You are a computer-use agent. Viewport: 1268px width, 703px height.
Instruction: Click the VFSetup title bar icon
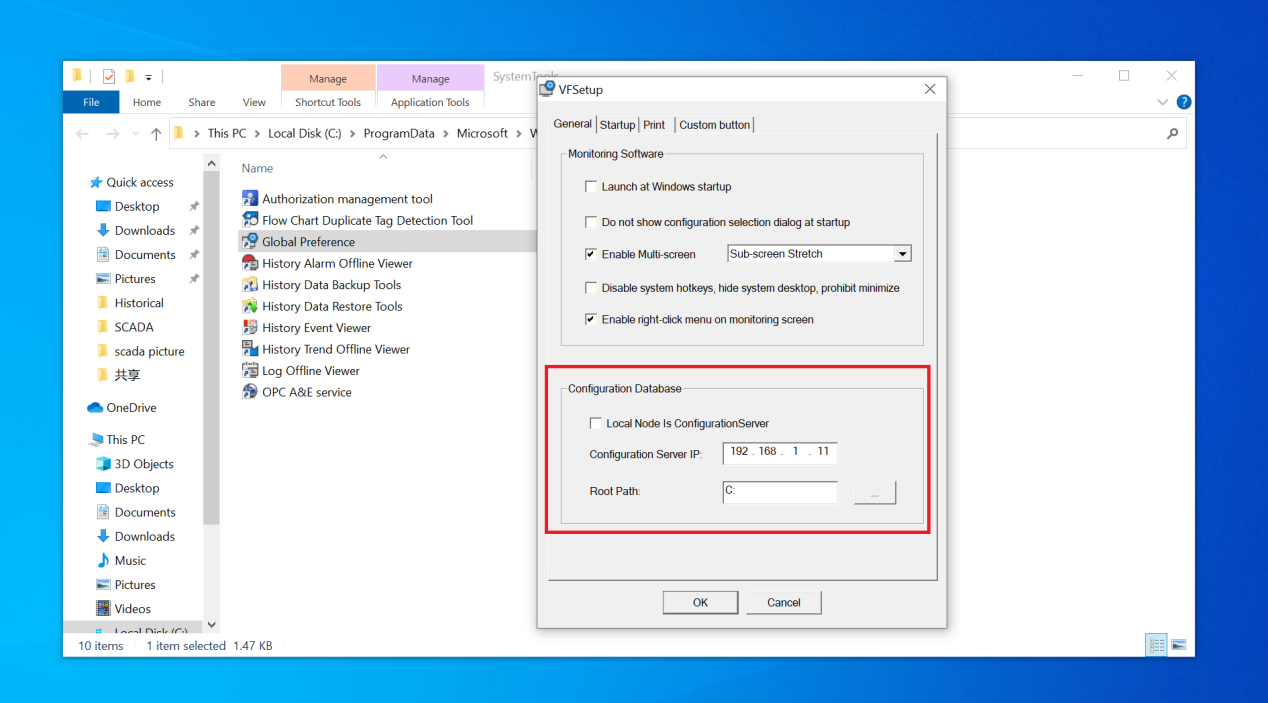(x=547, y=89)
